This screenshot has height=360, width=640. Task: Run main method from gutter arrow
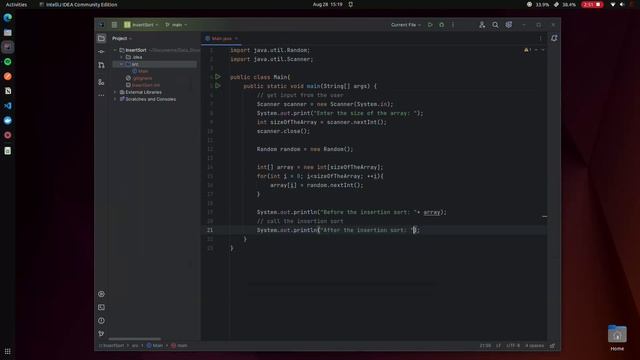point(218,86)
